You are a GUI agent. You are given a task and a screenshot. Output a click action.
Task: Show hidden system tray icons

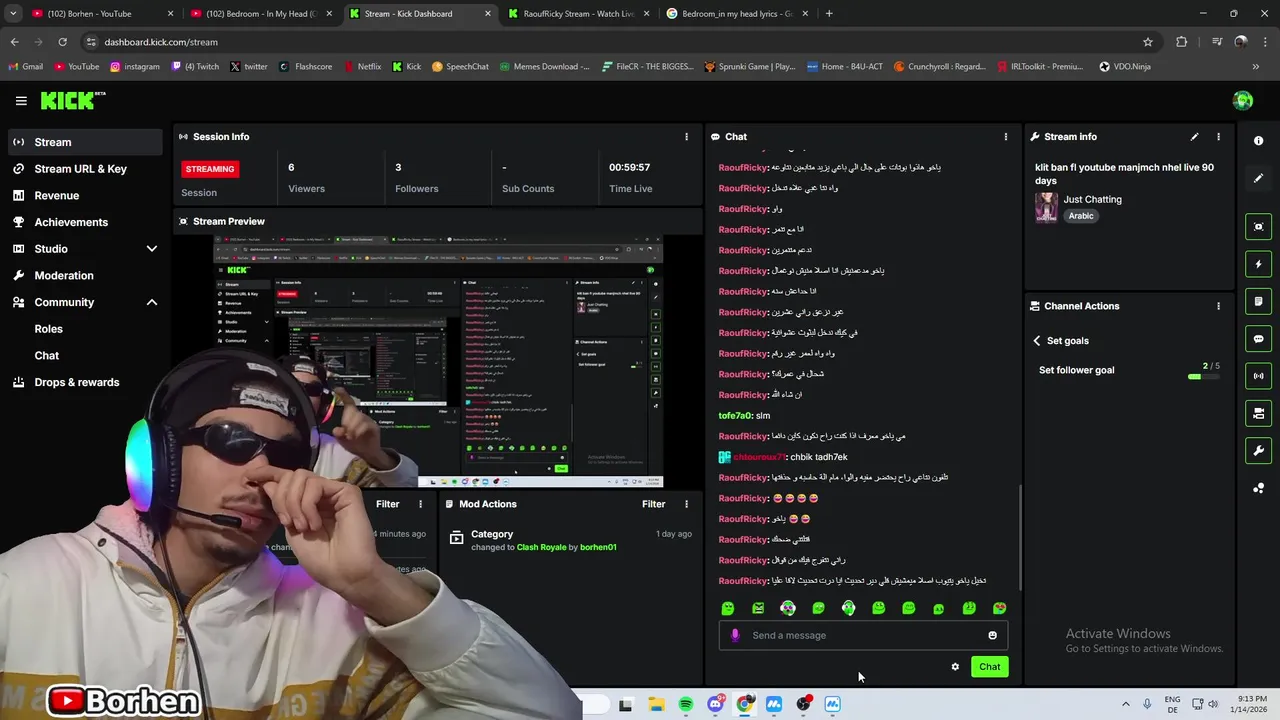pyautogui.click(x=1125, y=705)
